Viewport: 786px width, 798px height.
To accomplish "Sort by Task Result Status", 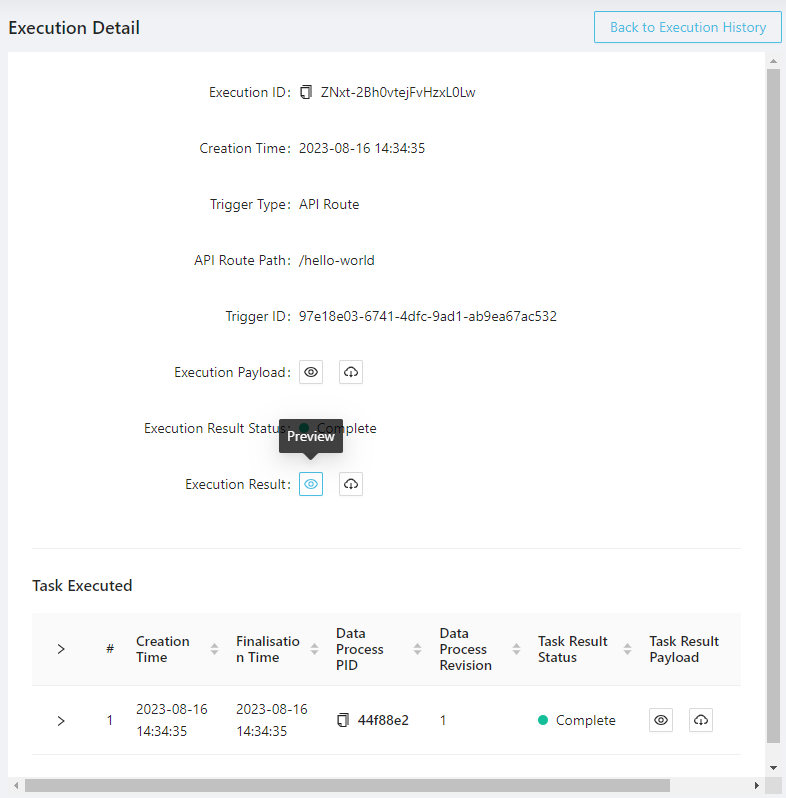I will 627,649.
